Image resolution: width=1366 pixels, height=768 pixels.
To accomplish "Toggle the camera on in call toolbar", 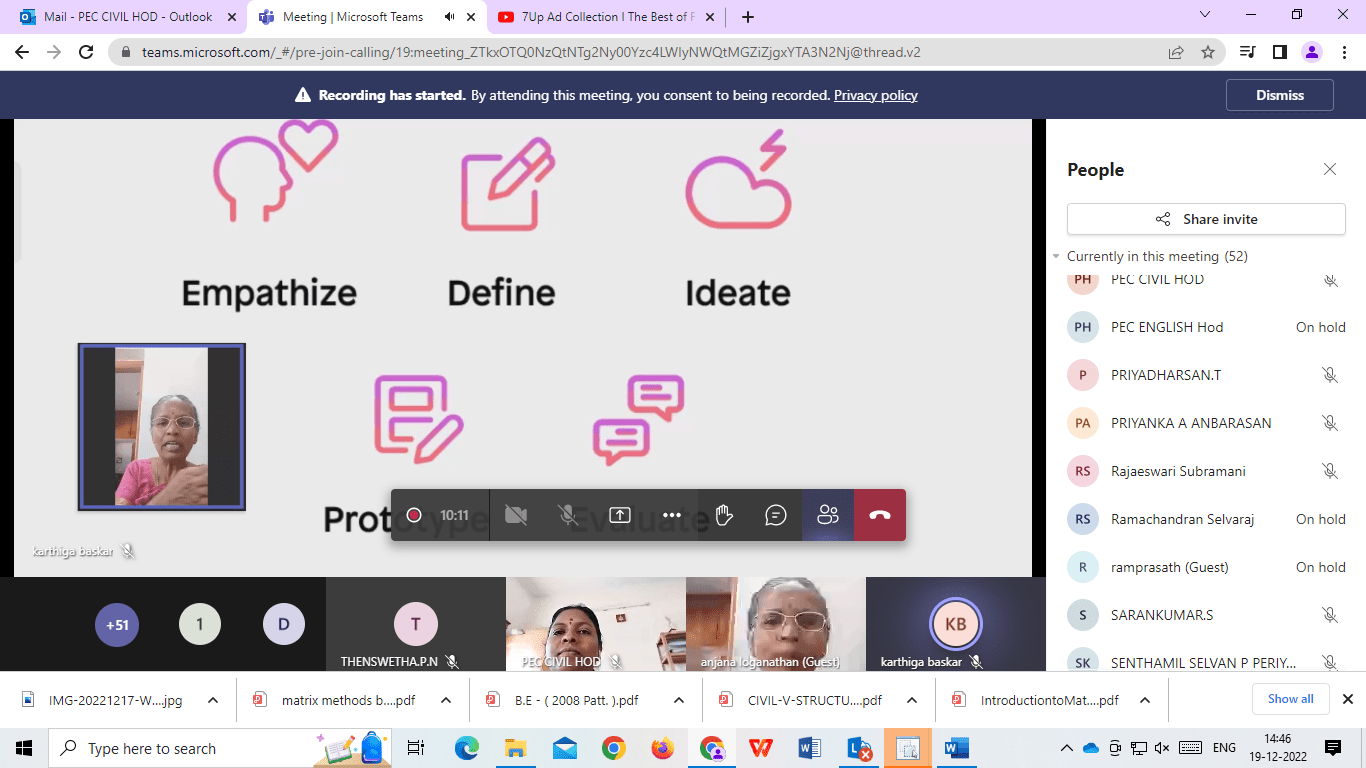I will pos(516,515).
